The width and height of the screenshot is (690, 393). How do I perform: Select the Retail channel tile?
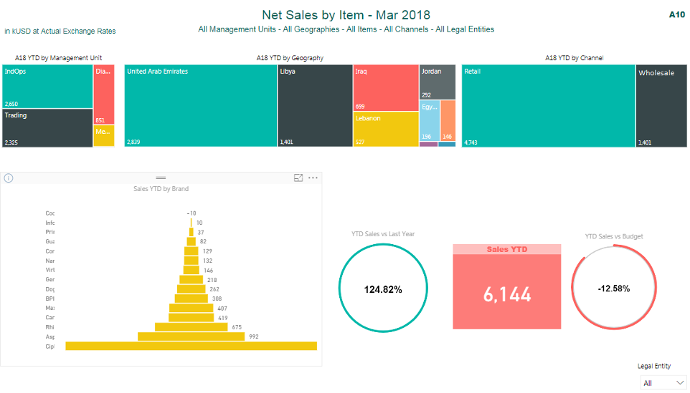[548, 106]
